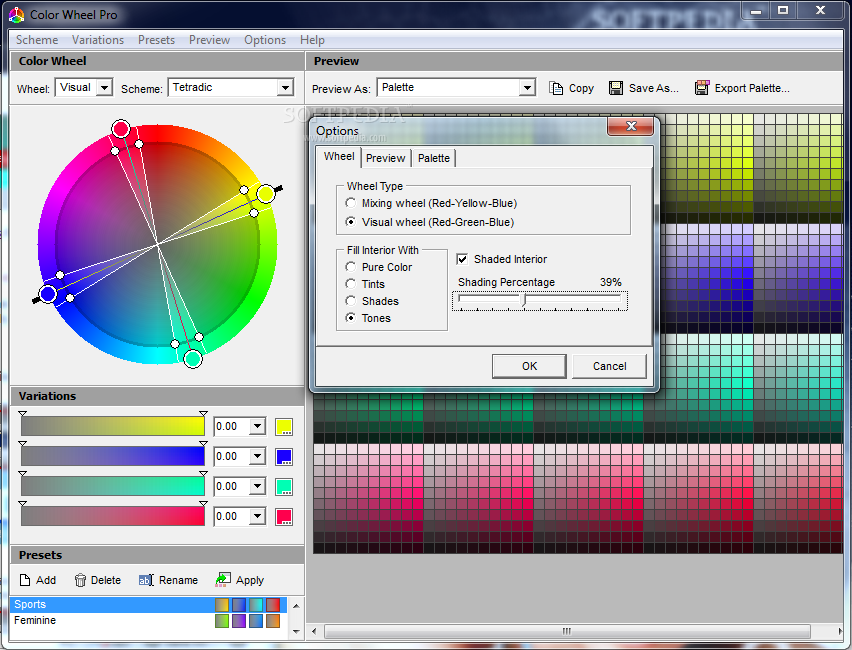Viewport: 852px width, 650px height.
Task: Click the Save As floppy disk icon
Action: click(616, 88)
